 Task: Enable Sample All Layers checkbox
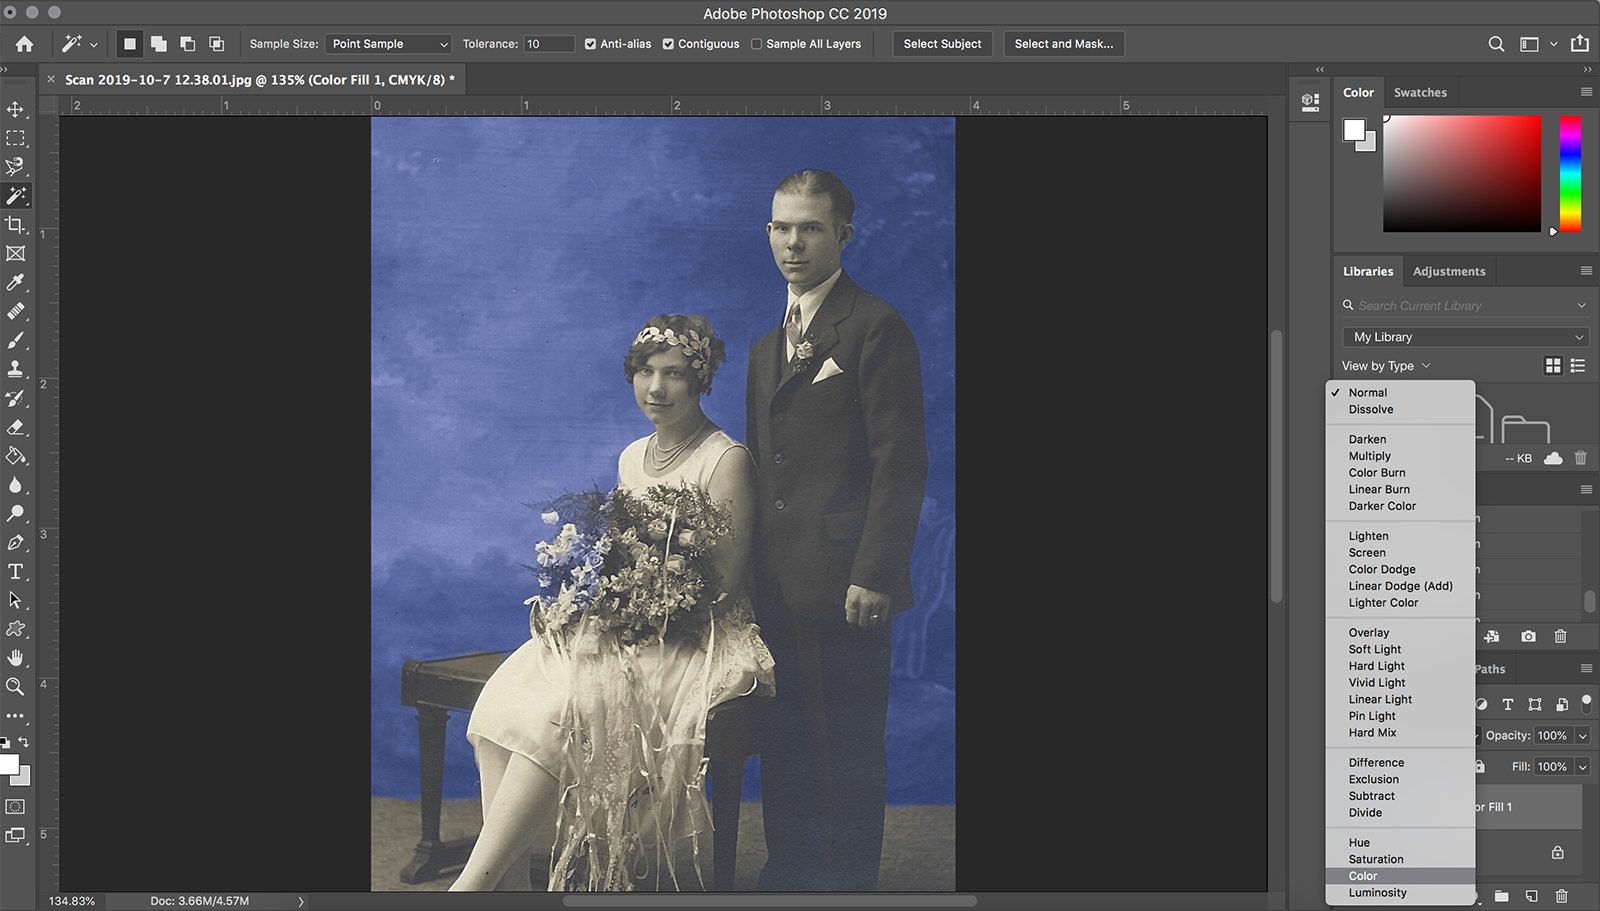point(756,44)
